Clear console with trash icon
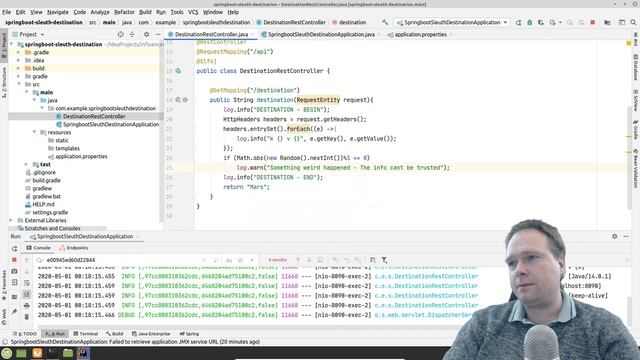The image size is (640, 360). pyautogui.click(x=27, y=317)
